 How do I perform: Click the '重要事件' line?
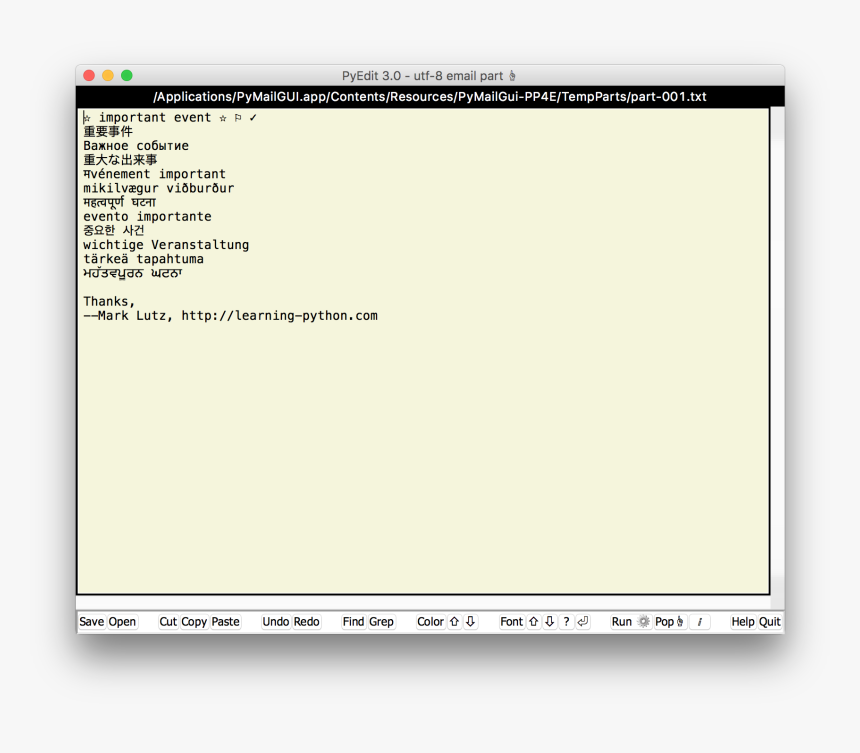click(108, 132)
